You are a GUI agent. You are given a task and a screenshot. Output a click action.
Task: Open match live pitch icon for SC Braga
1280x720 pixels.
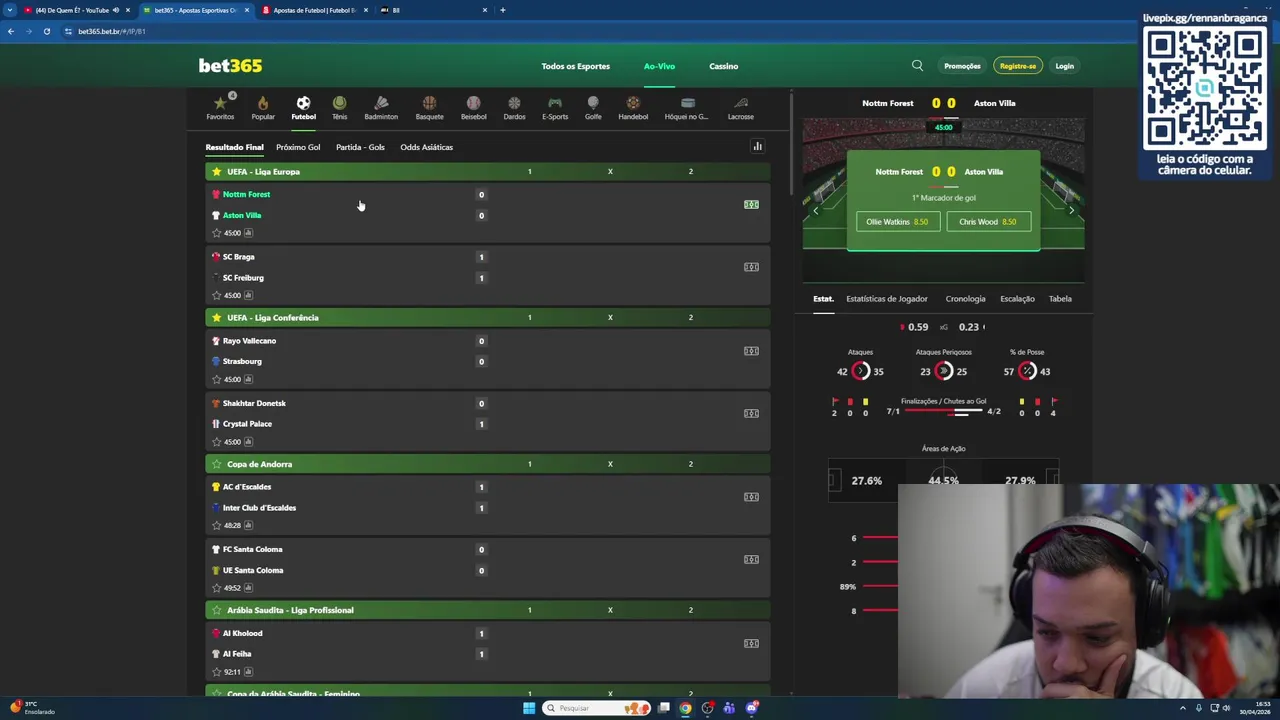(x=751, y=267)
